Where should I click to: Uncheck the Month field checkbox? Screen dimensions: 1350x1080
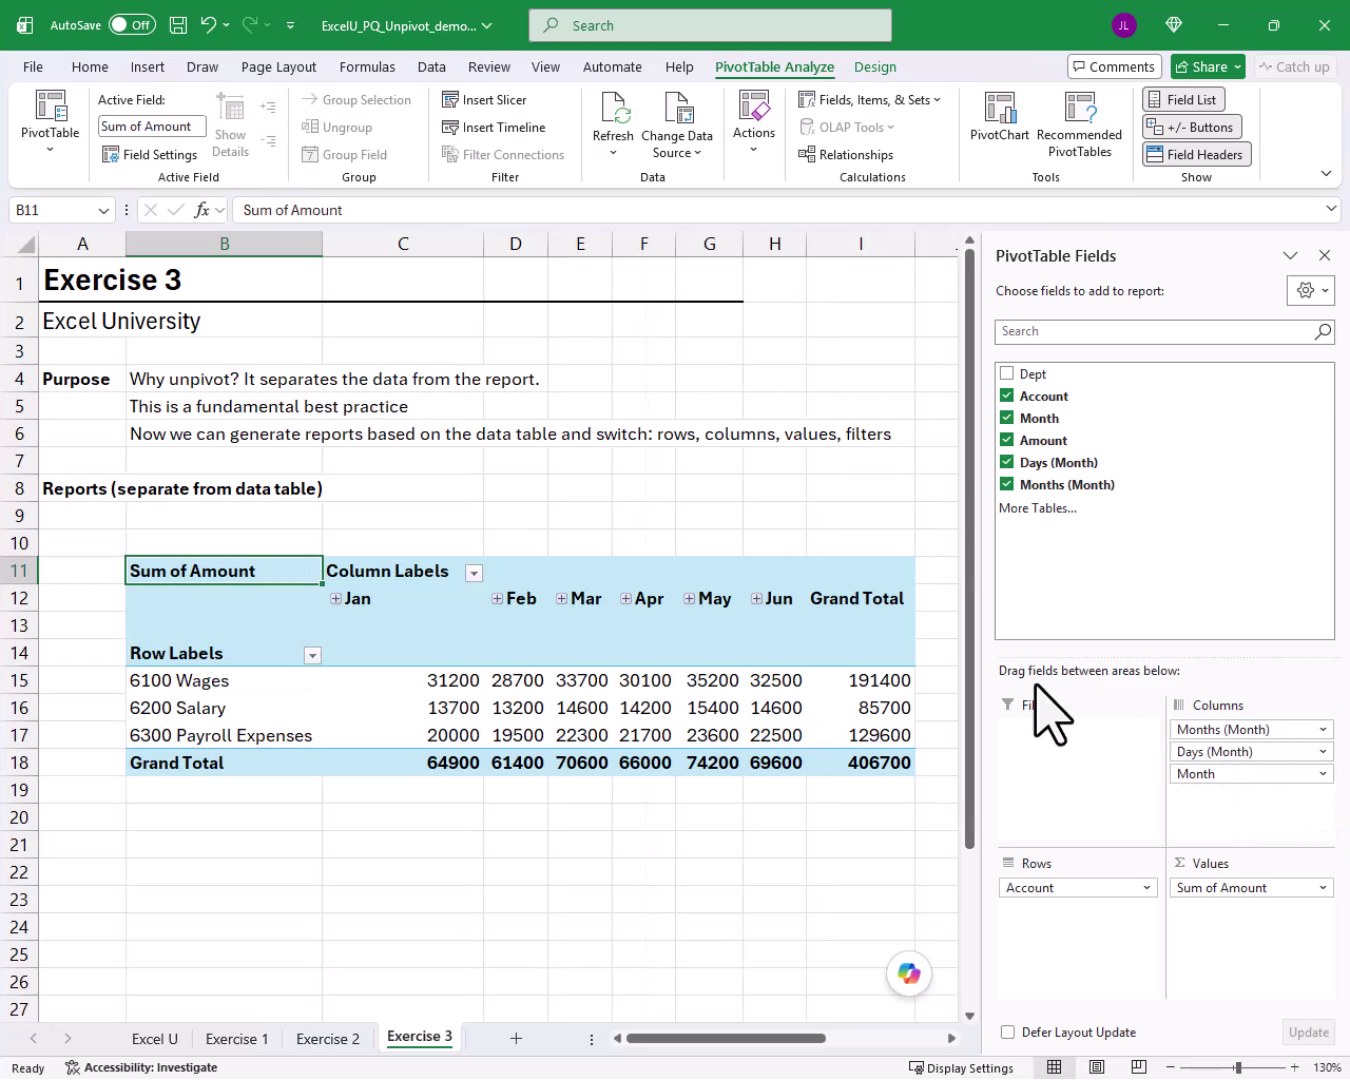pyautogui.click(x=1007, y=417)
